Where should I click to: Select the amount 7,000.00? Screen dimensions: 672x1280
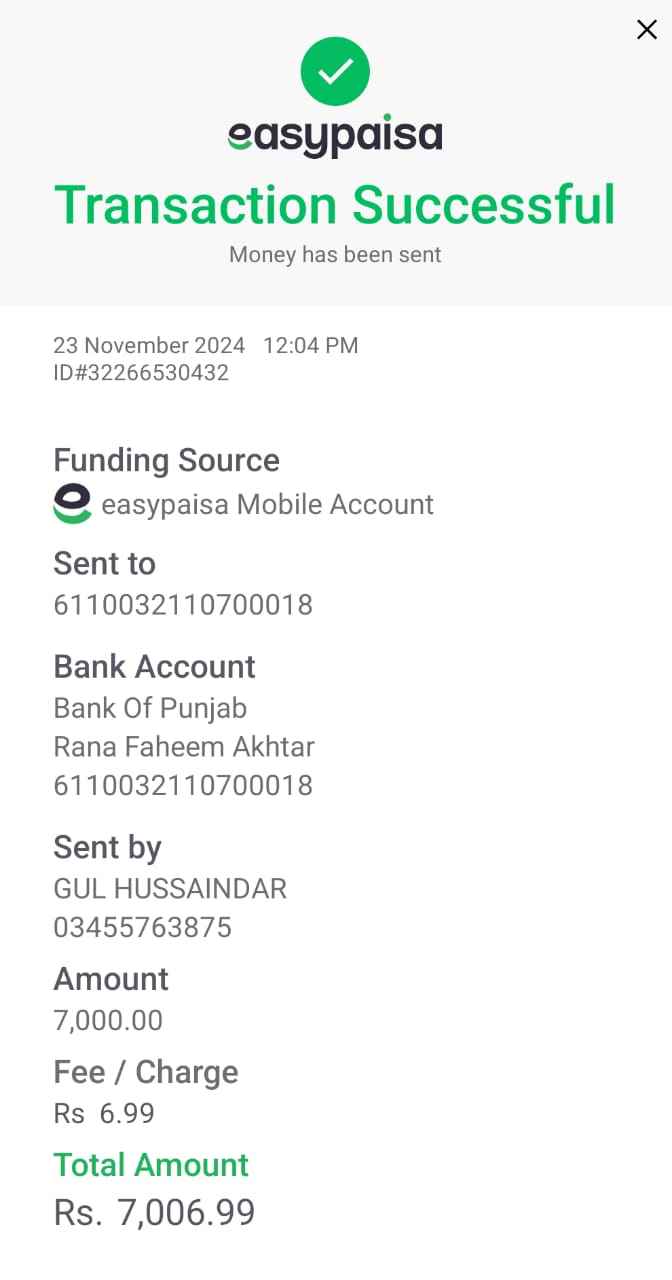tap(108, 1021)
